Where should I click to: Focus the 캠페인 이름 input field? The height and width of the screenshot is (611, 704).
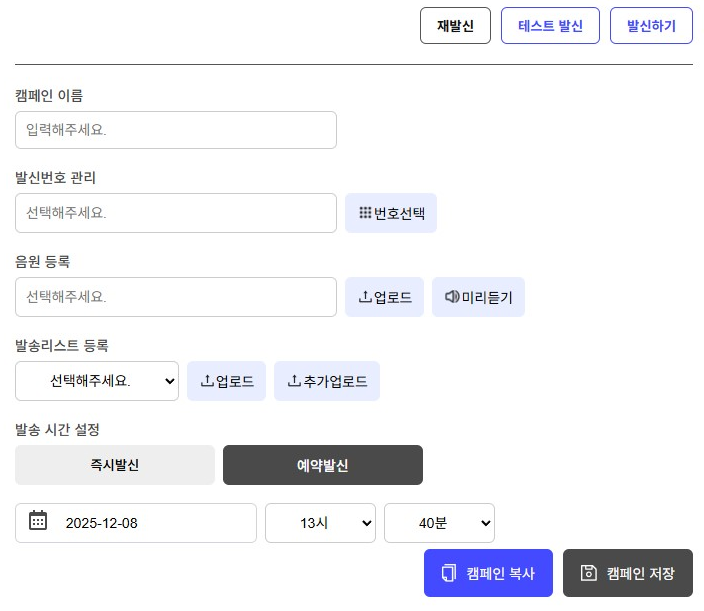point(176,130)
